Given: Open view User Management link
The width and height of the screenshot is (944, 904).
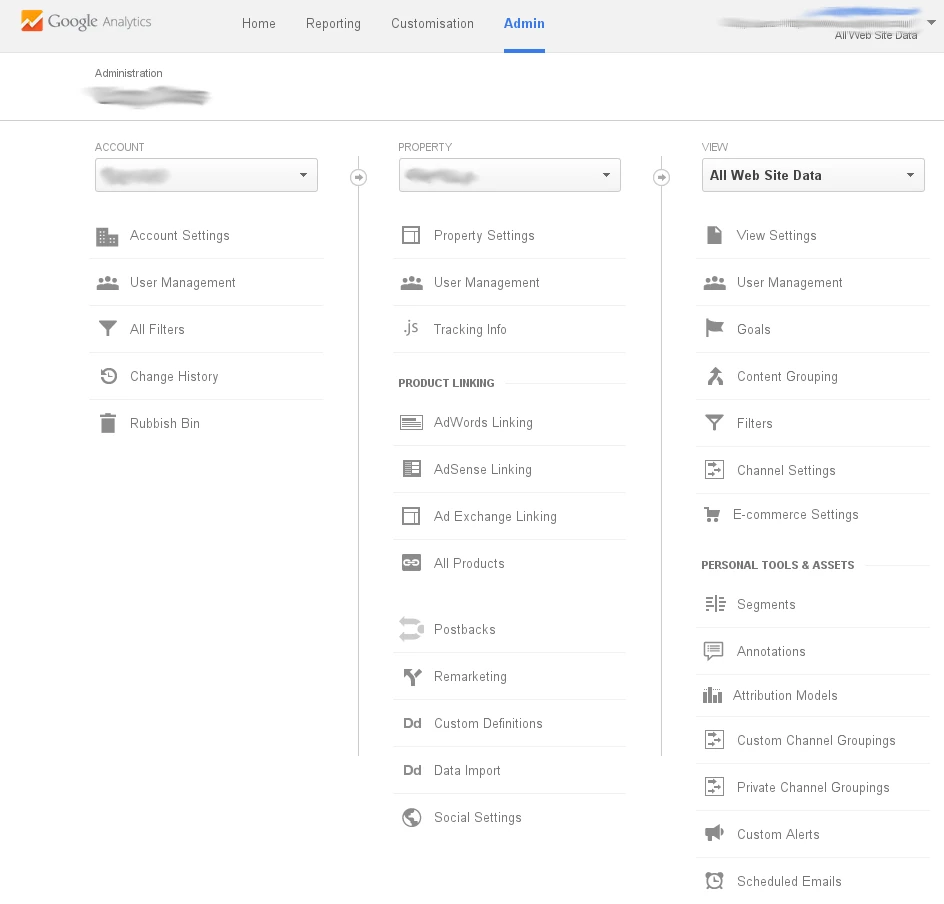Looking at the screenshot, I should (790, 282).
